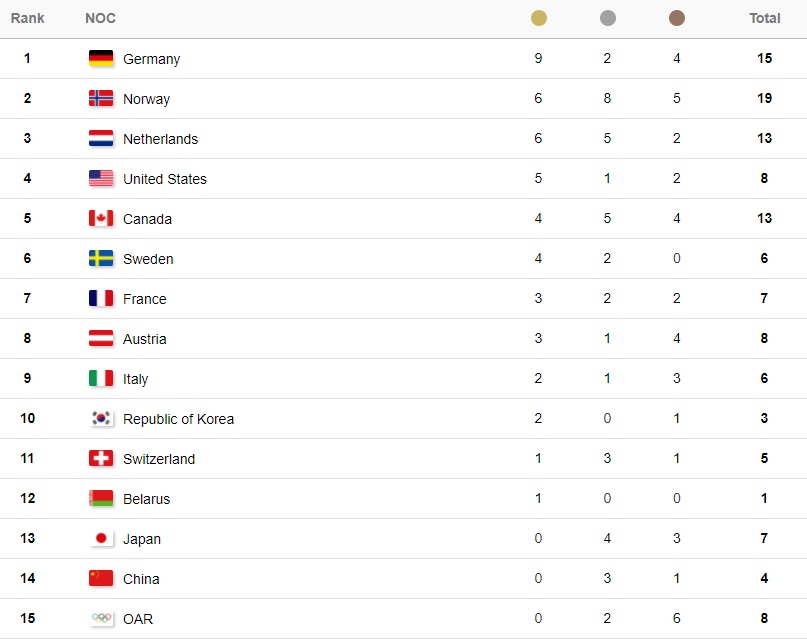Image resolution: width=807 pixels, height=640 pixels.
Task: Click the Norway flag icon
Action: 101,98
